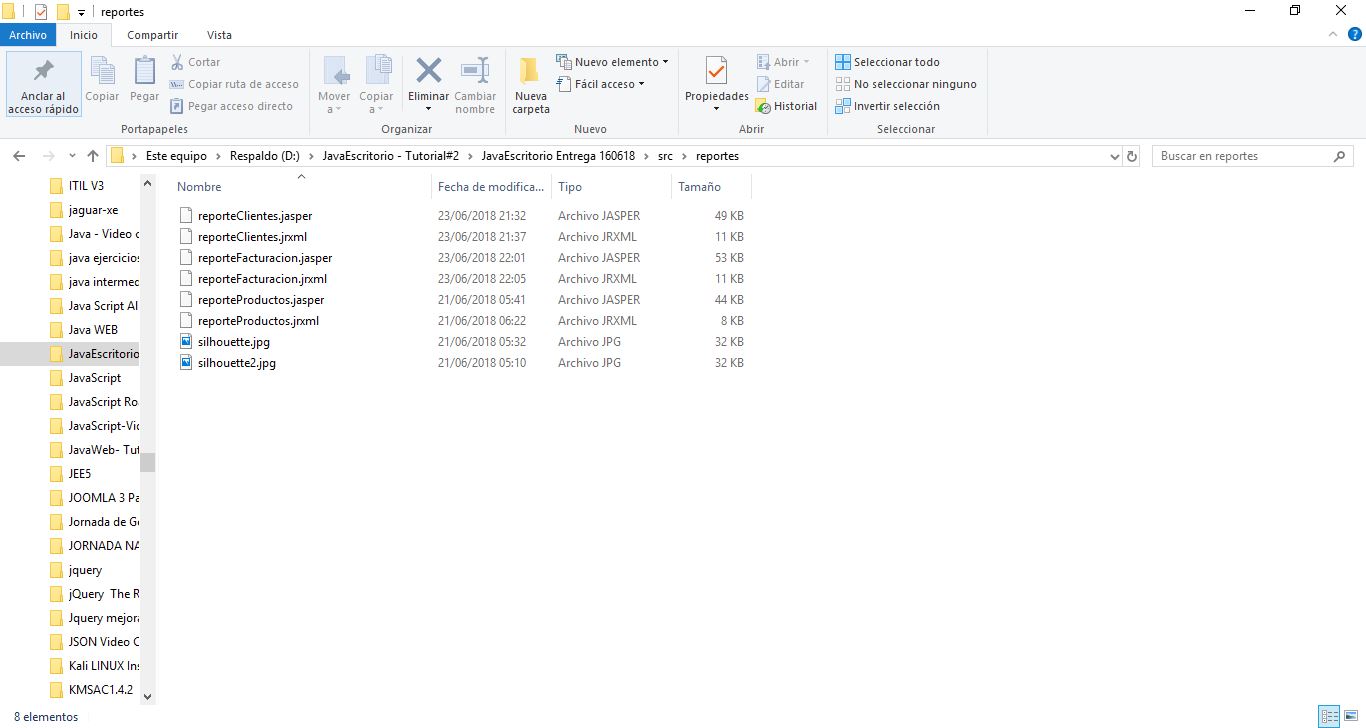This screenshot has width=1366, height=728.
Task: Select reporteFacturacion.jrxml file
Action: coord(262,279)
